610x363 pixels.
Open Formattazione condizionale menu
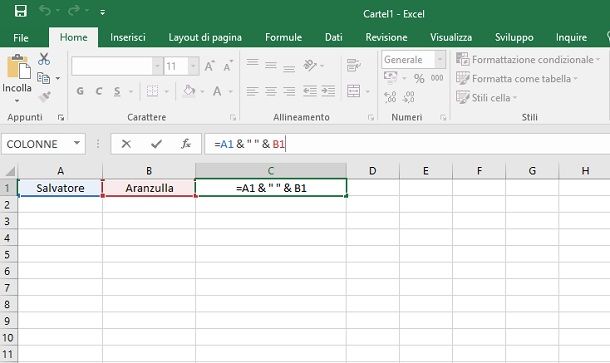pyautogui.click(x=528, y=60)
